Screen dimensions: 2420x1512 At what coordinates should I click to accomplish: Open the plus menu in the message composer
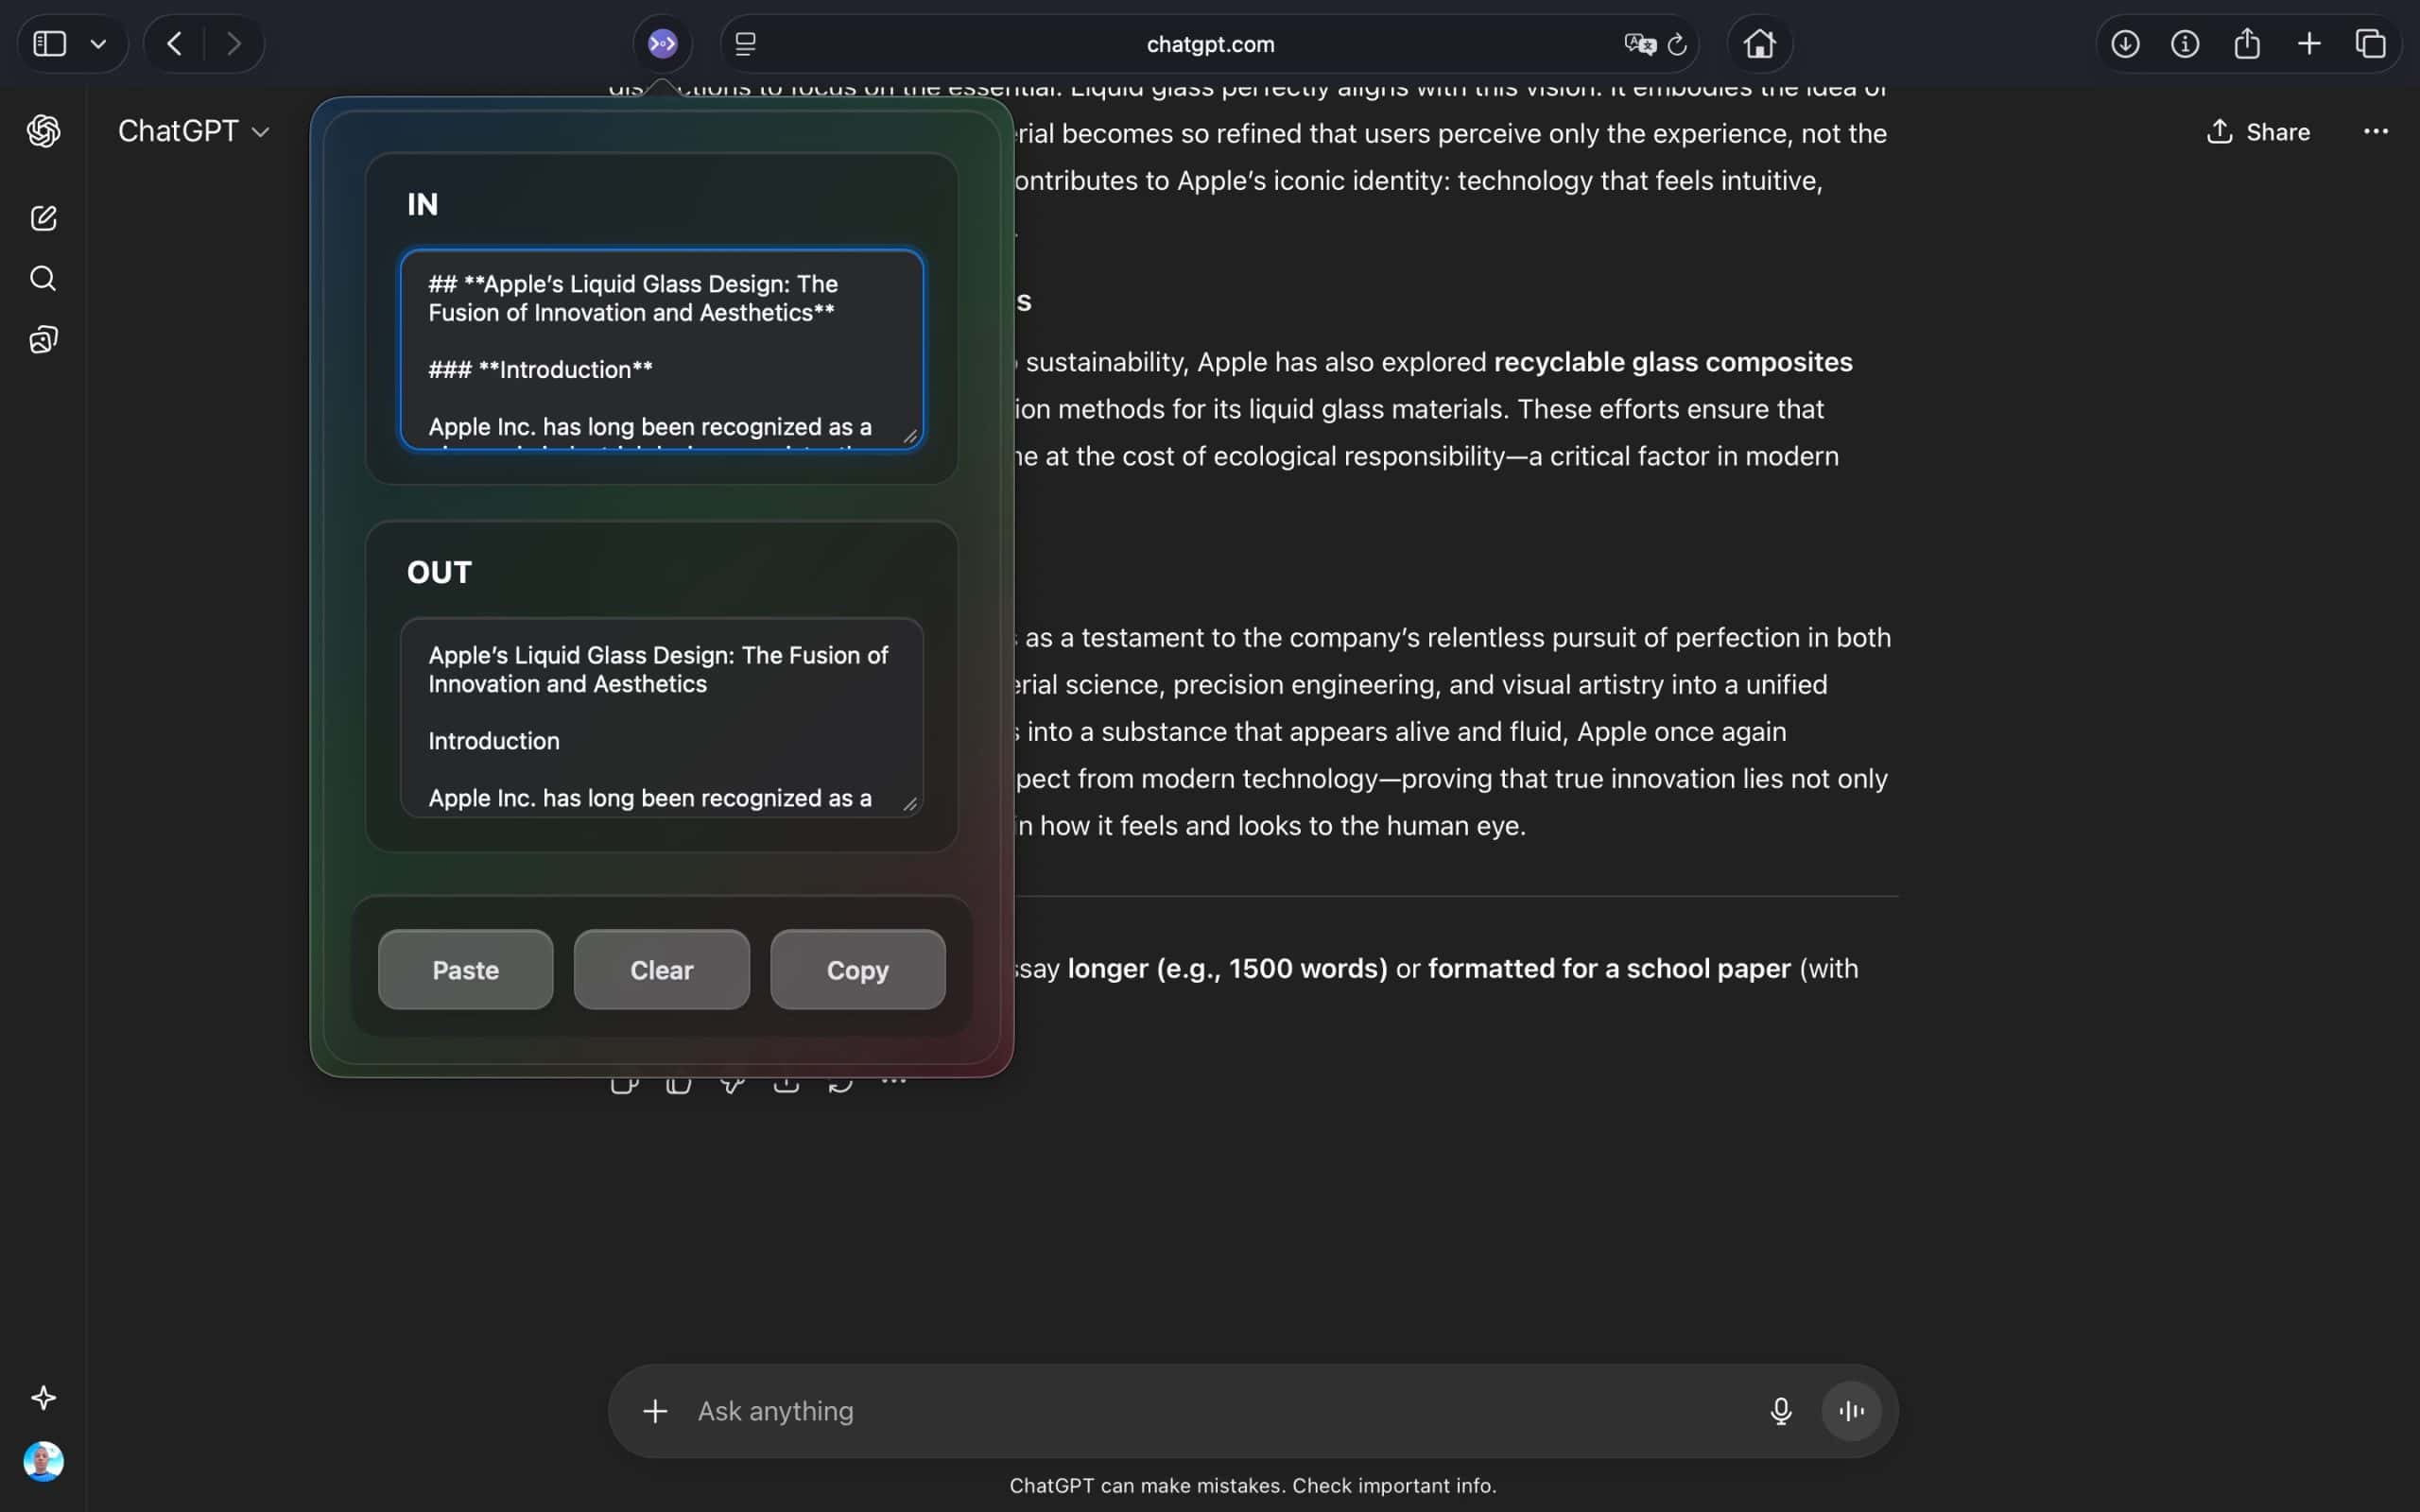[655, 1411]
